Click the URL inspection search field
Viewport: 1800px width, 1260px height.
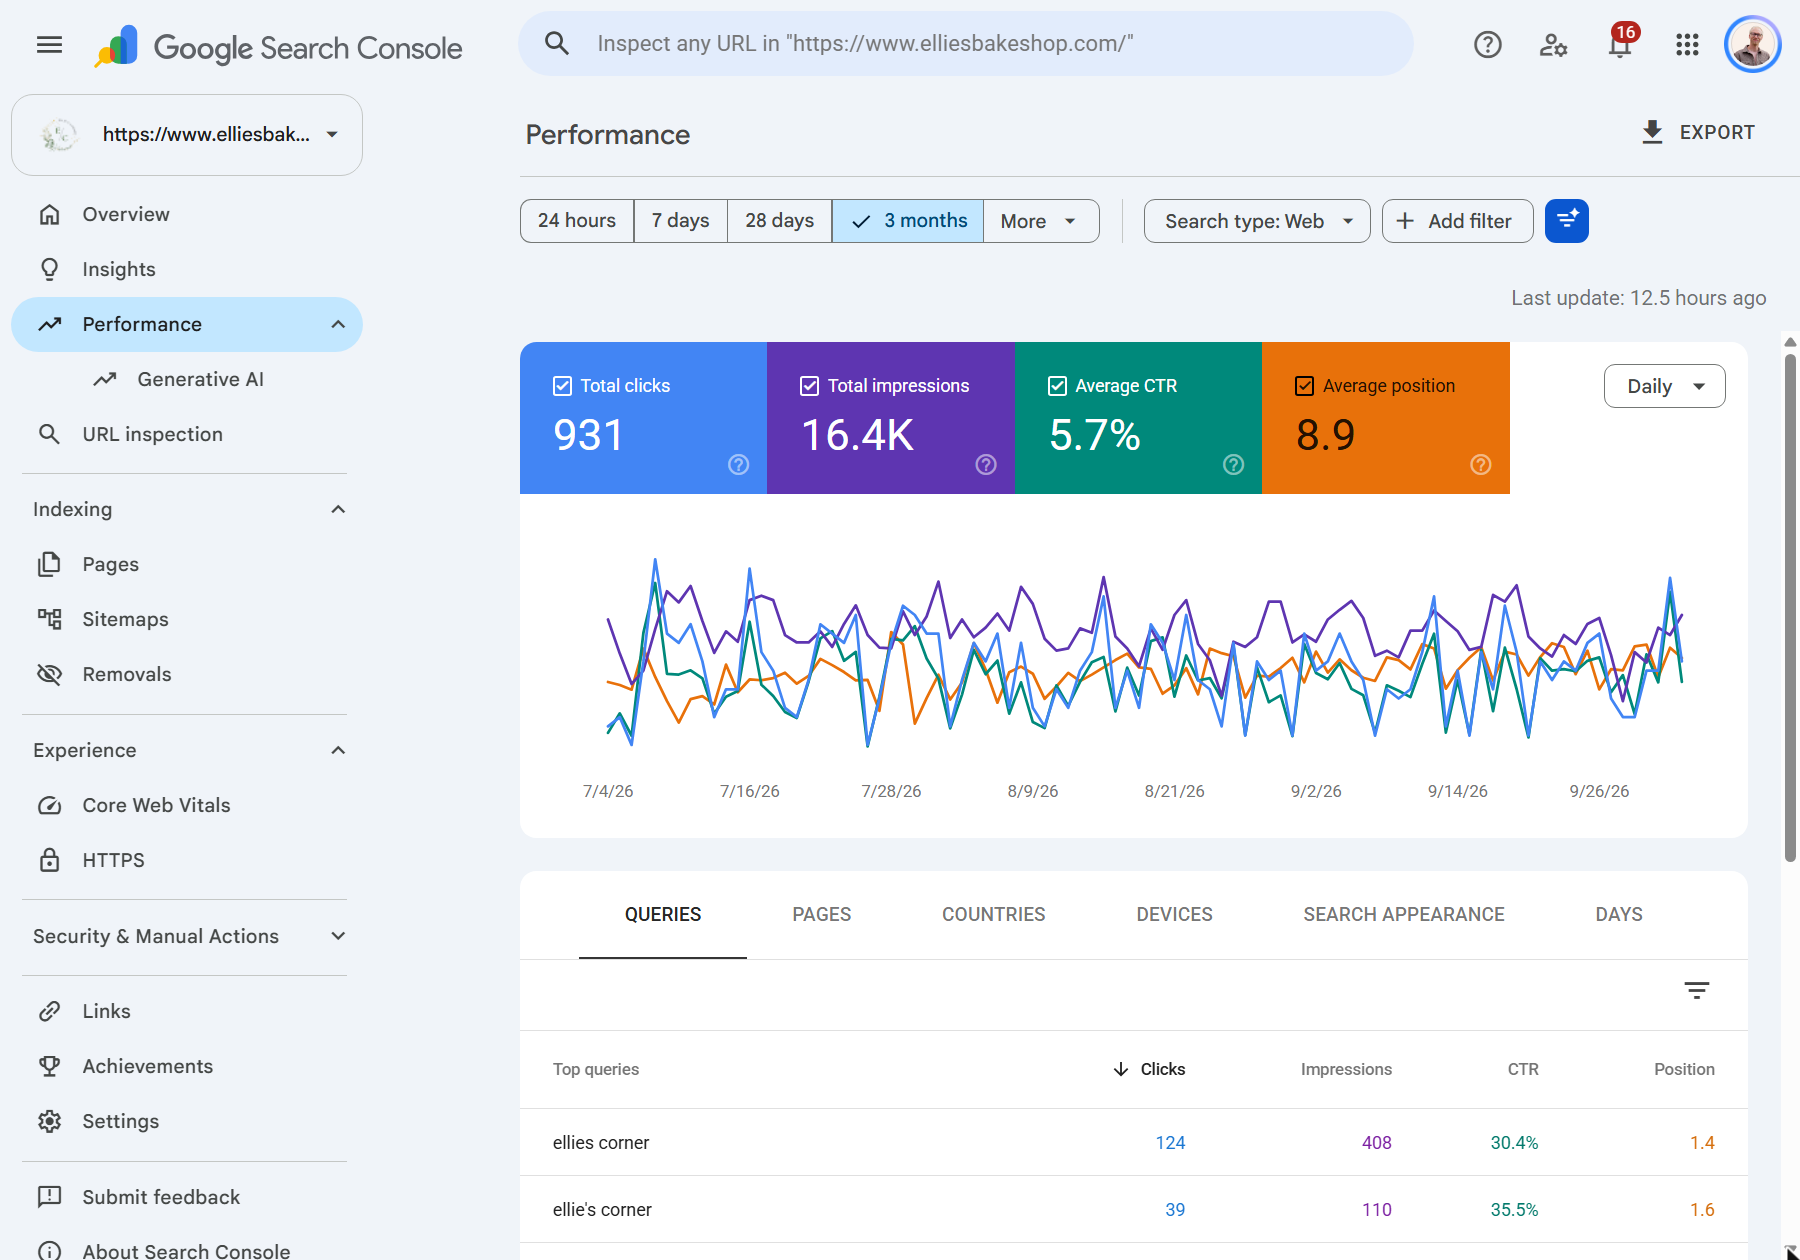[966, 44]
